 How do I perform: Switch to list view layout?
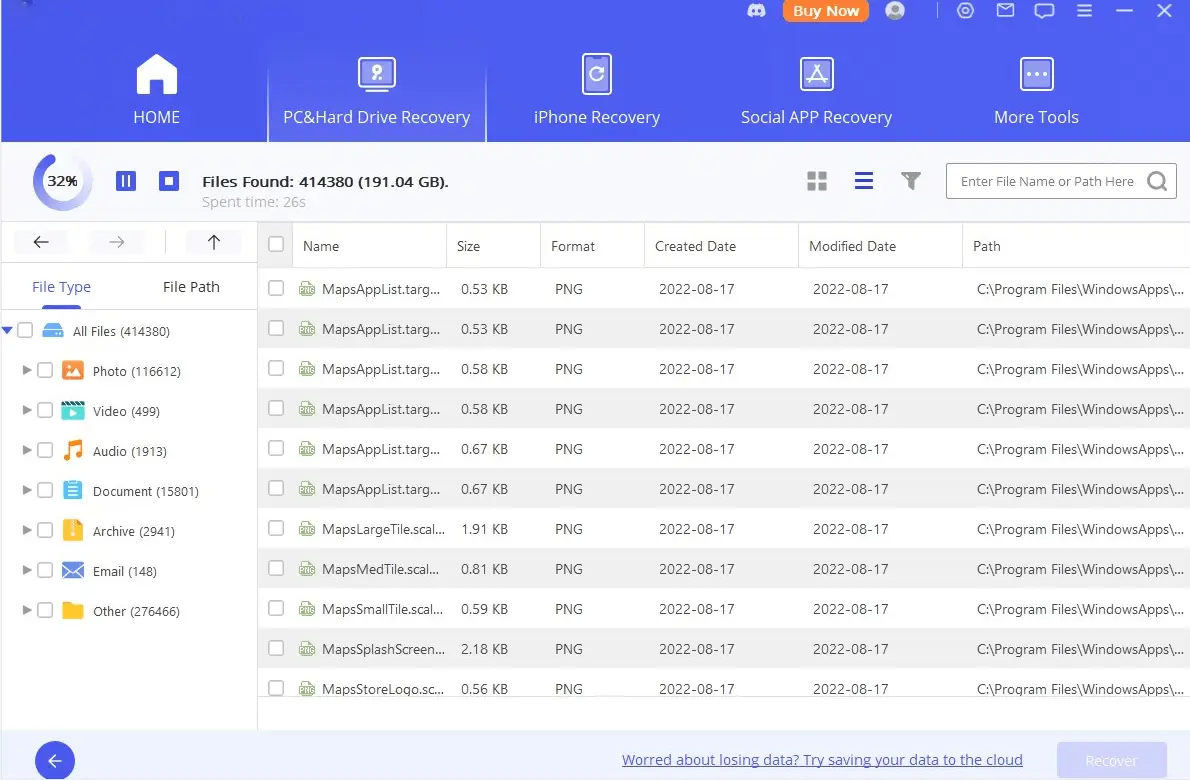pyautogui.click(x=864, y=181)
